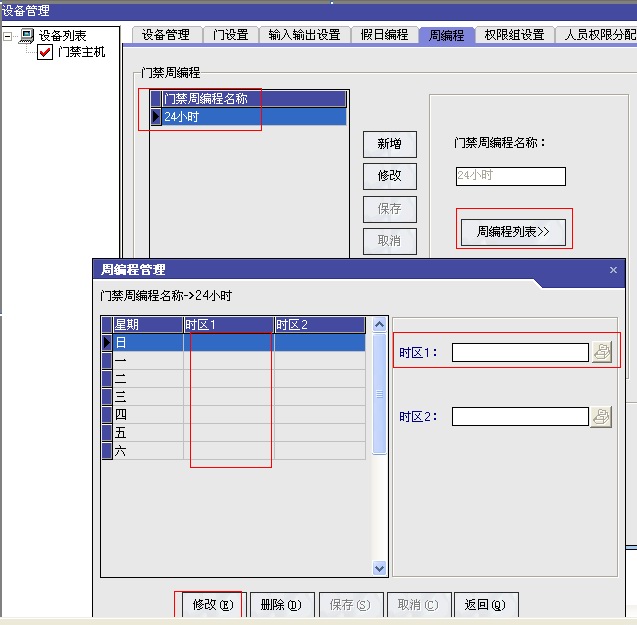Select the 24小时 schedule row
637x625 pixels.
[254, 117]
